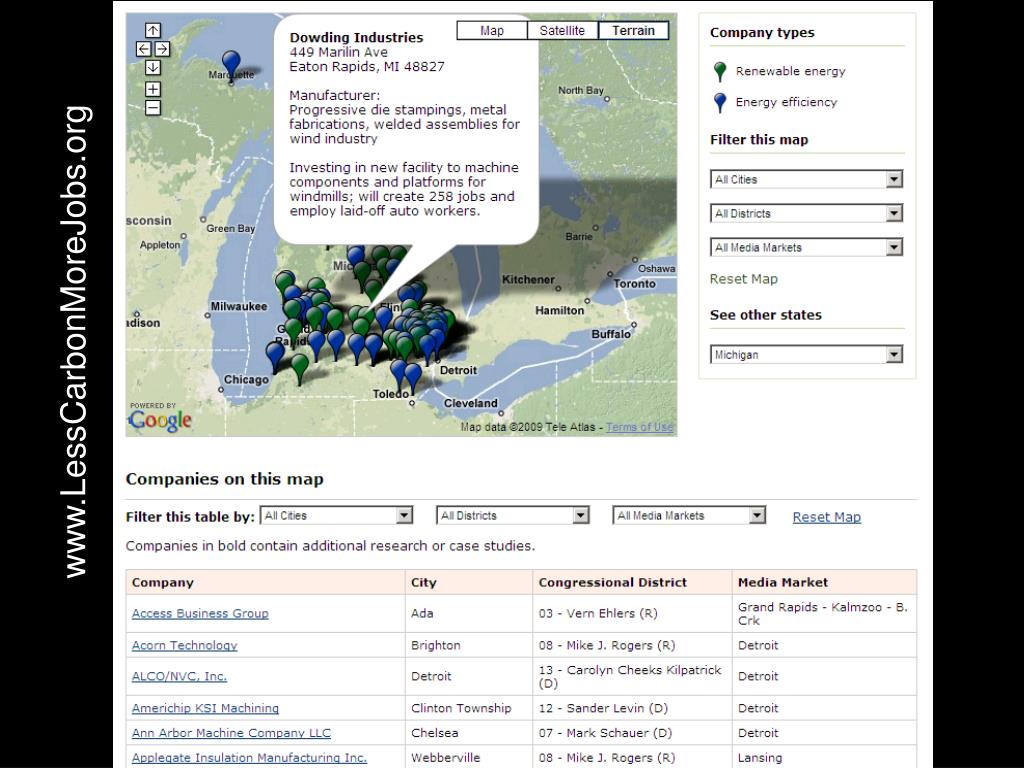Open Access Business Group company link
The image size is (1024, 768).
point(200,613)
